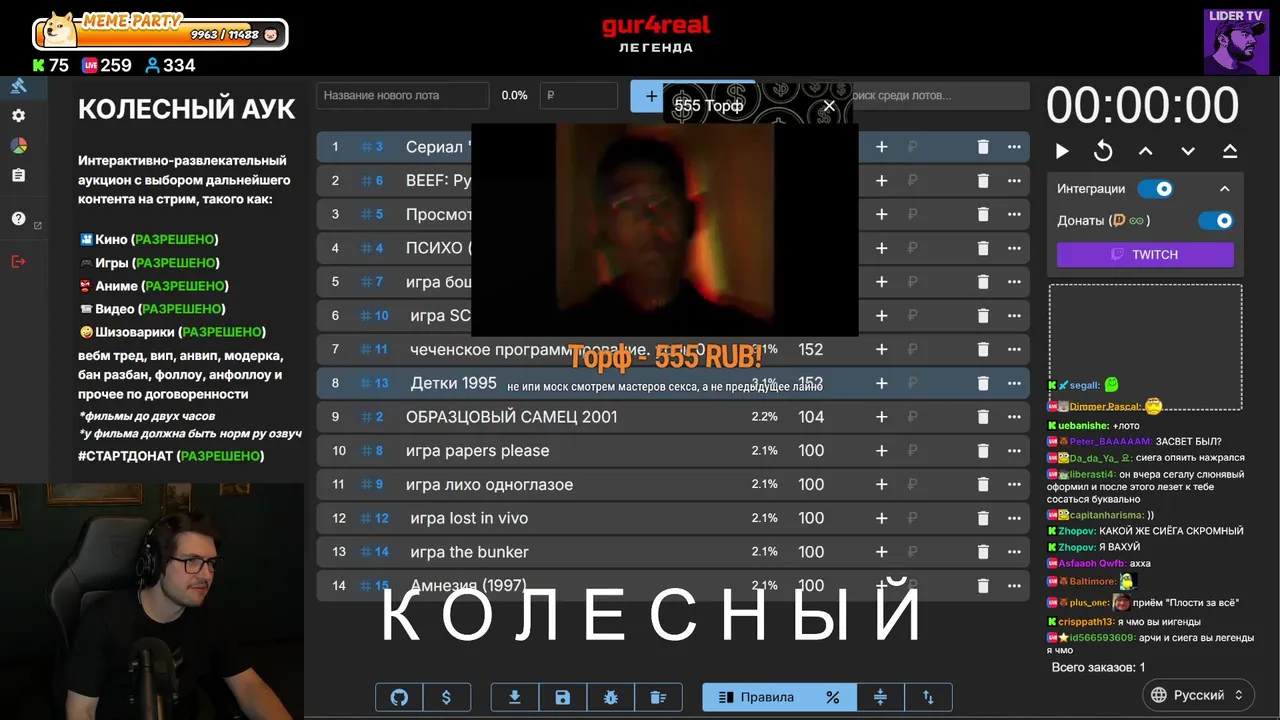Select the 'игра lost in vivo' lot name
The image size is (1280, 720).
pos(469,518)
